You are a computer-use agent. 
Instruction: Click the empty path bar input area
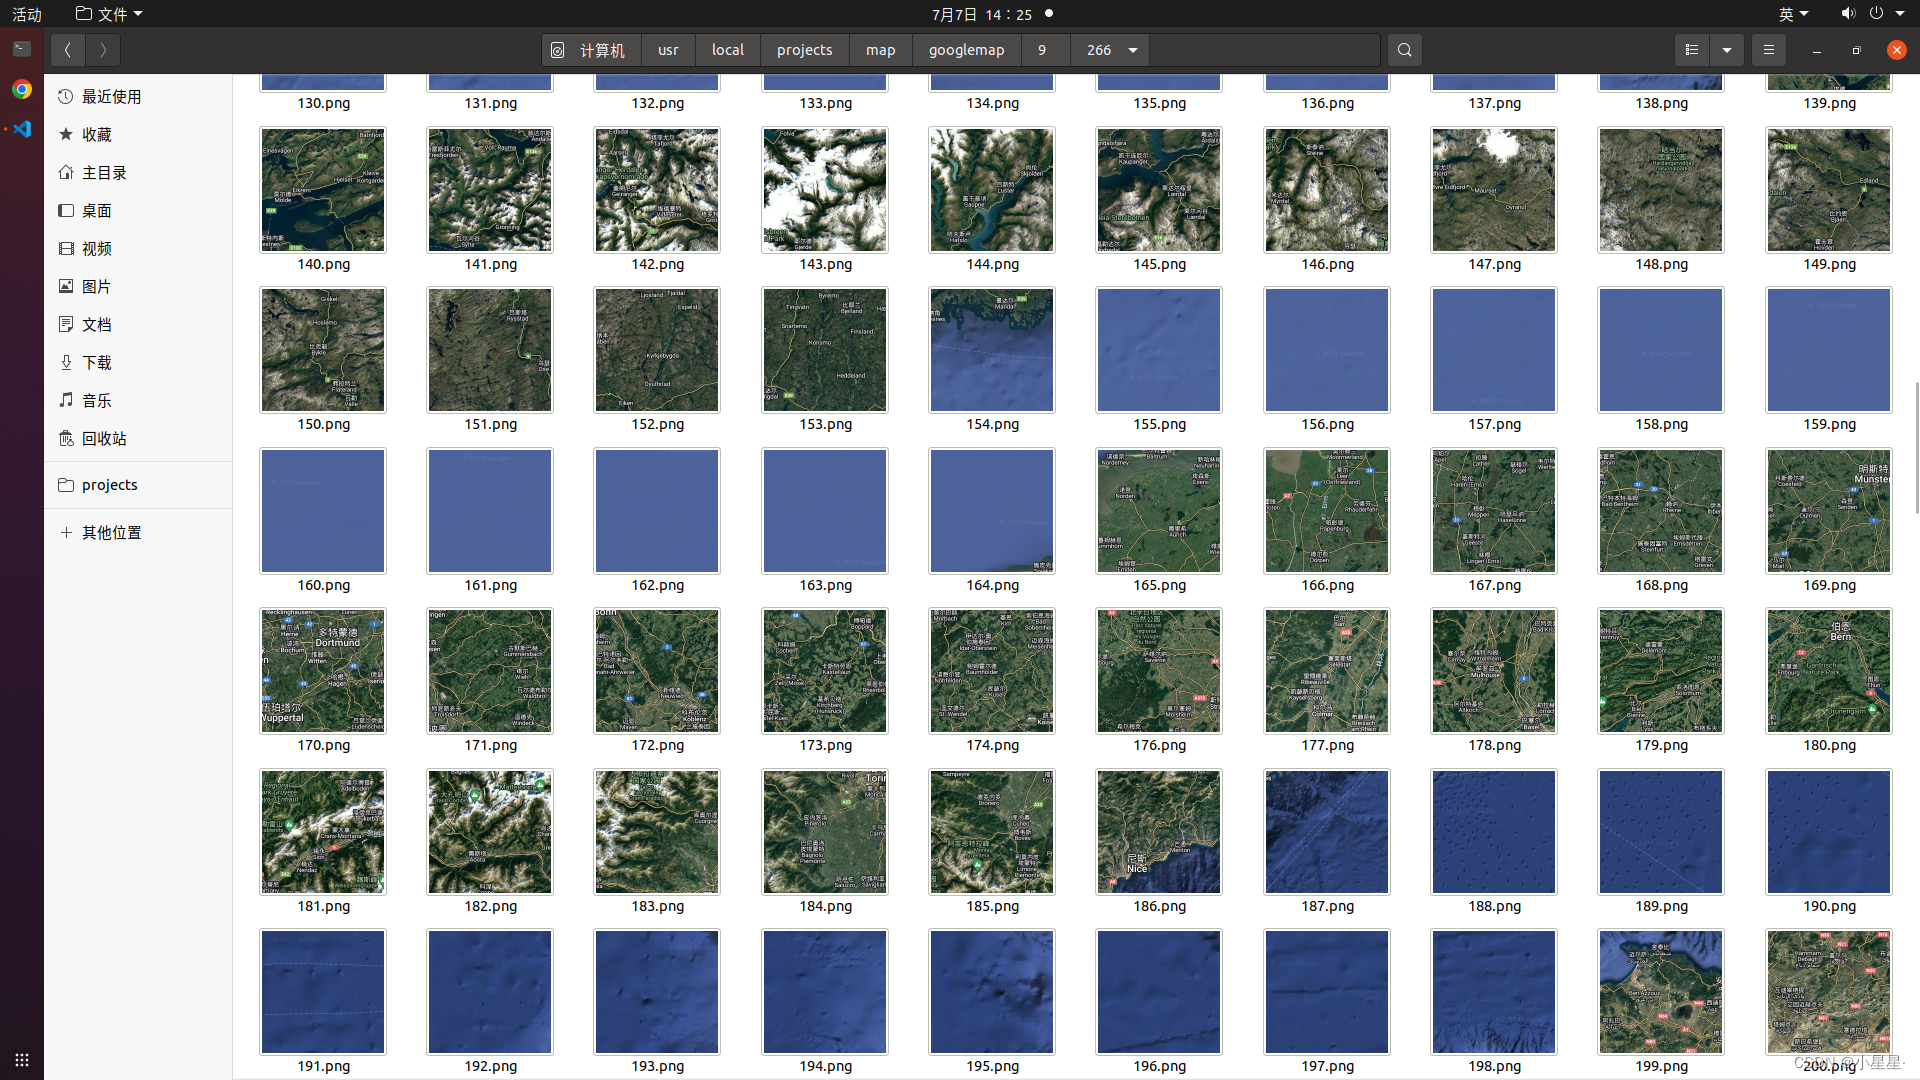click(1264, 50)
